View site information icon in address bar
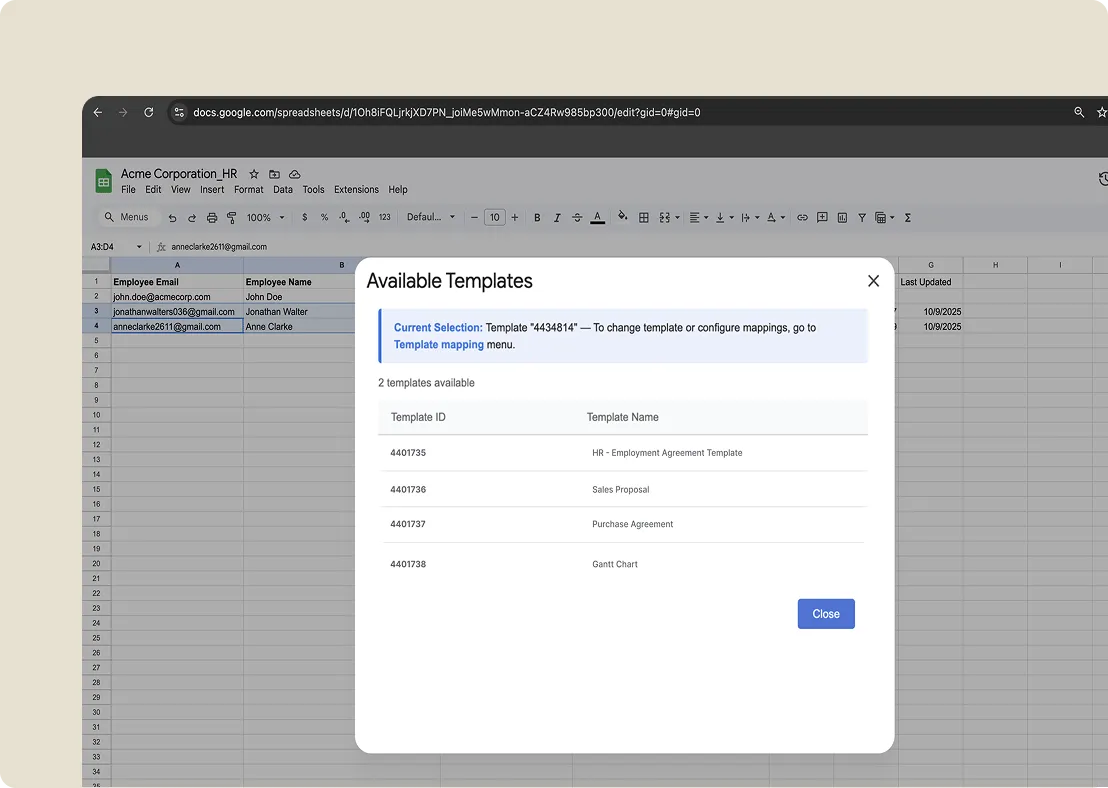The image size is (1108, 788). tap(179, 112)
